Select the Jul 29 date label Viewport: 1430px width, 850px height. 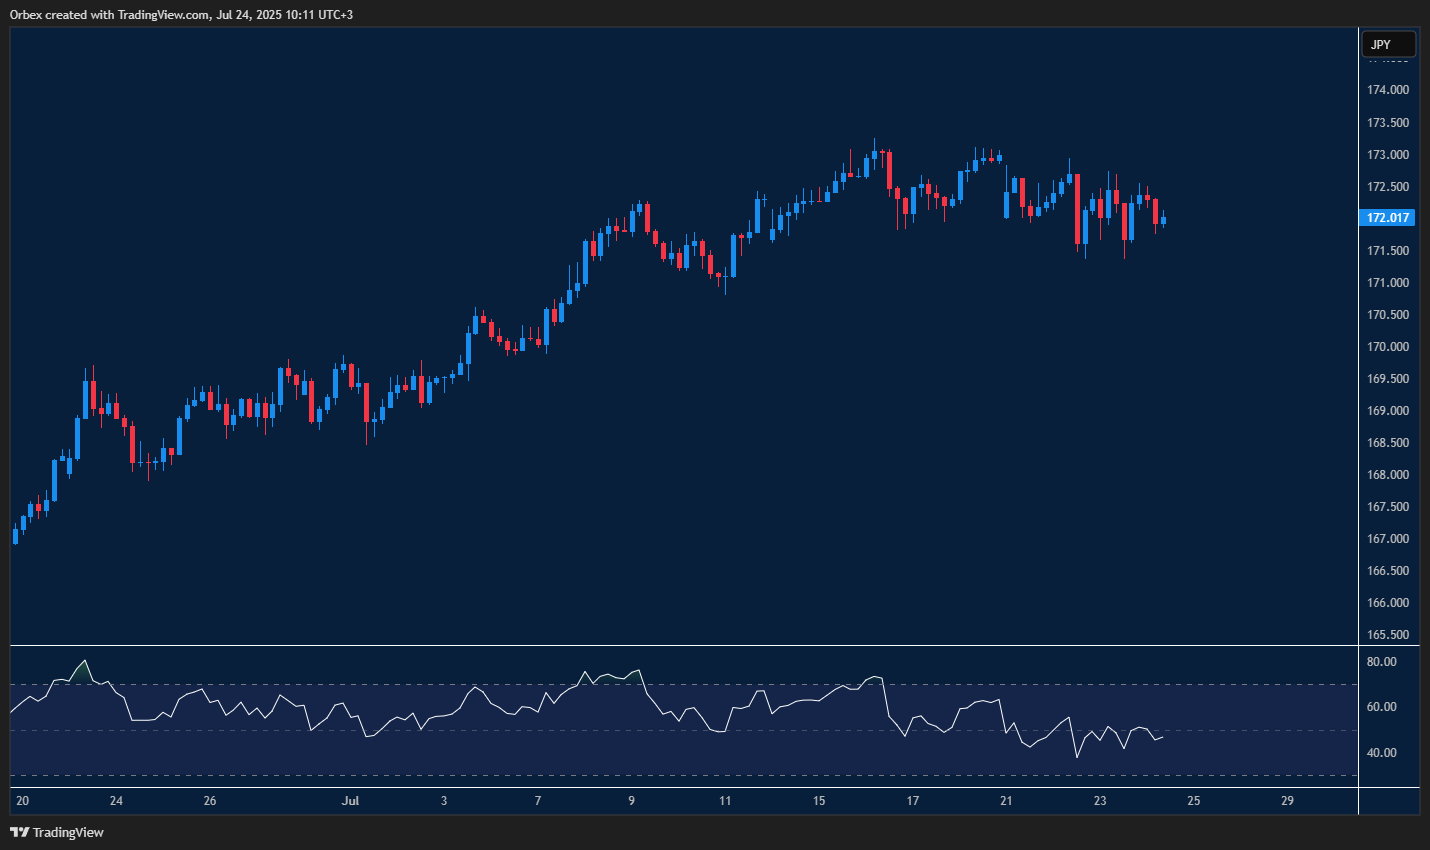[1286, 801]
